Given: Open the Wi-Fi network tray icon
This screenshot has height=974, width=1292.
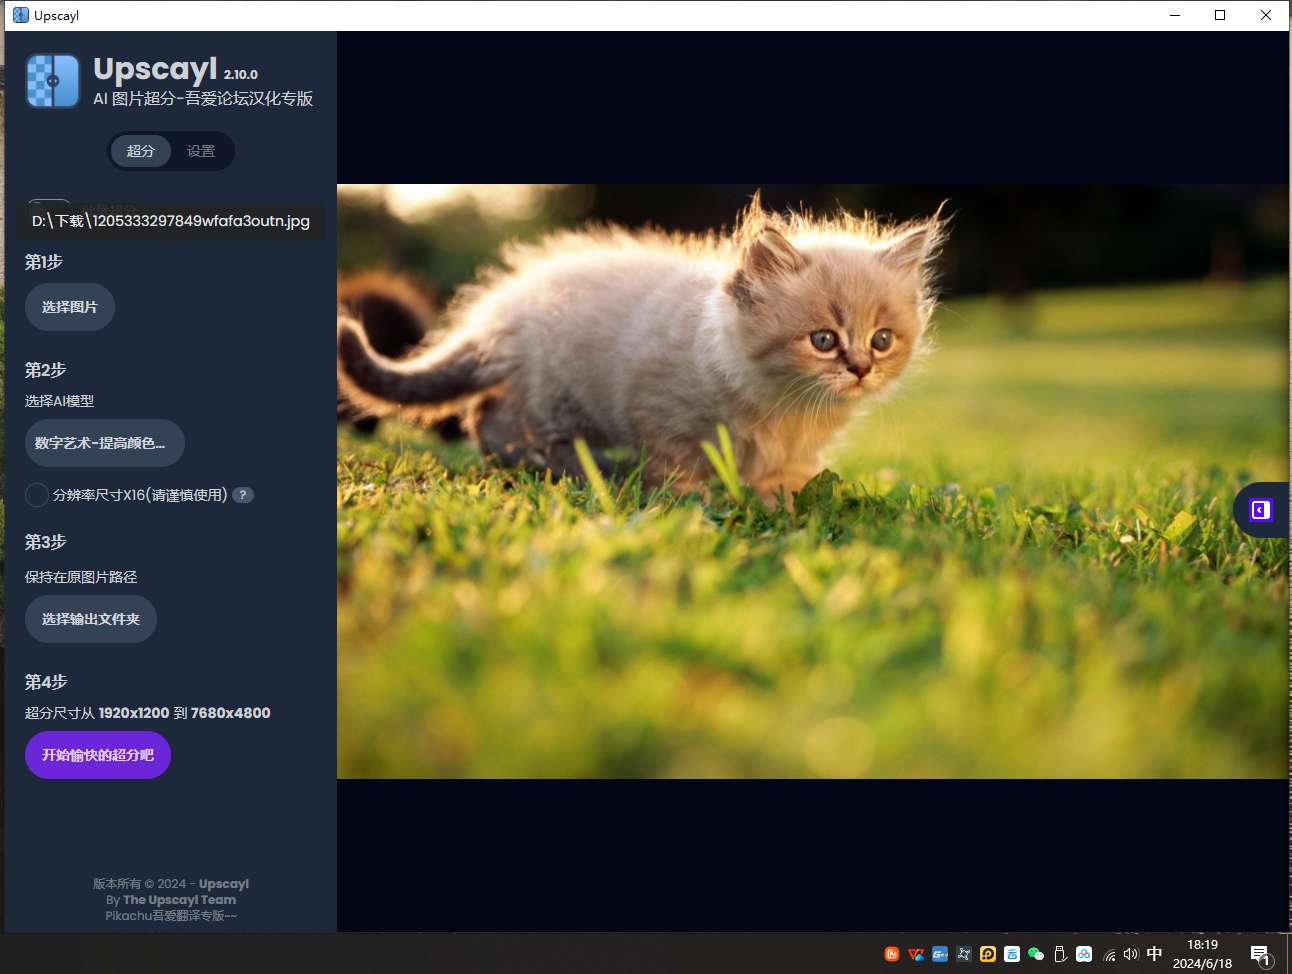Looking at the screenshot, I should (x=1109, y=954).
